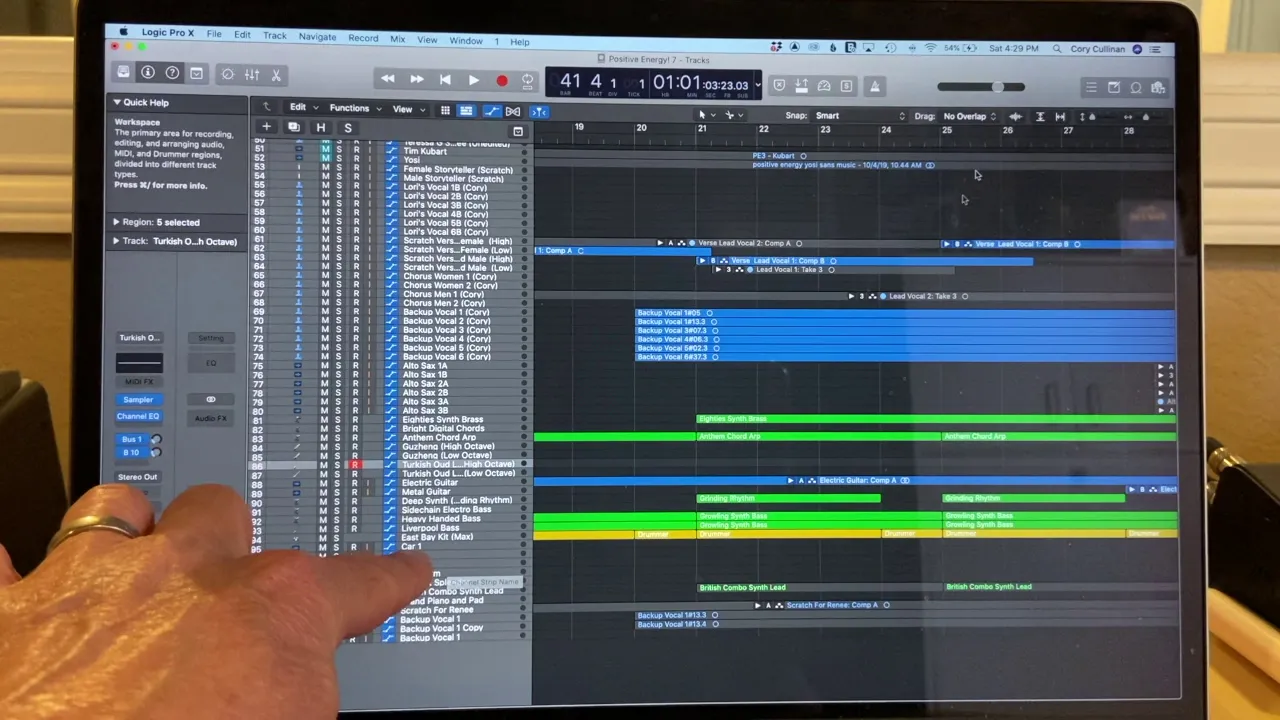The image size is (1280, 720).
Task: Expand the Region: 5 selected section
Action: 116,222
